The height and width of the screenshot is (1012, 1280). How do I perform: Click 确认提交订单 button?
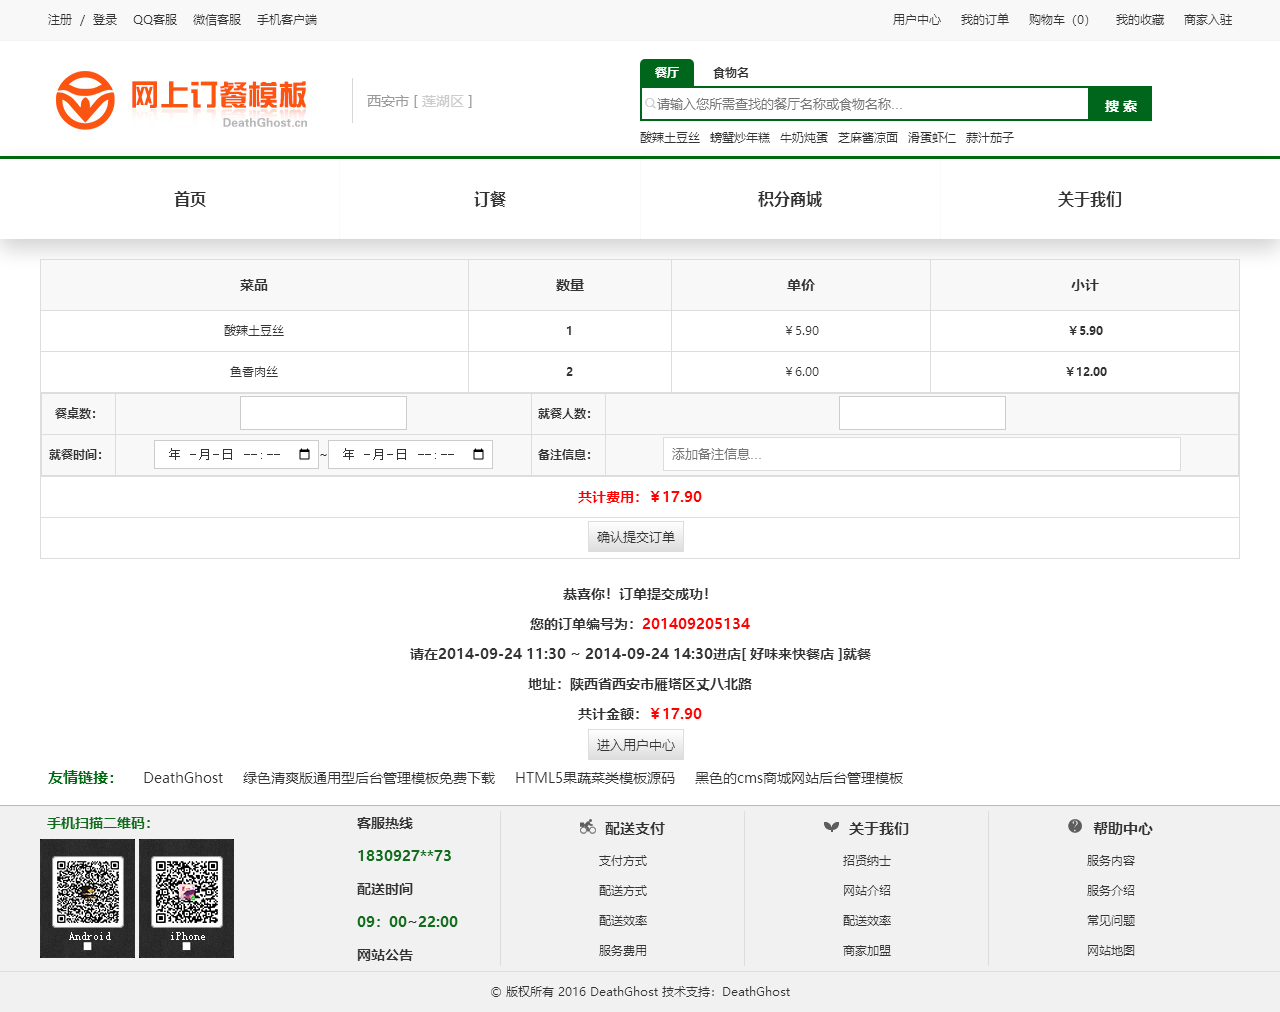coord(636,537)
